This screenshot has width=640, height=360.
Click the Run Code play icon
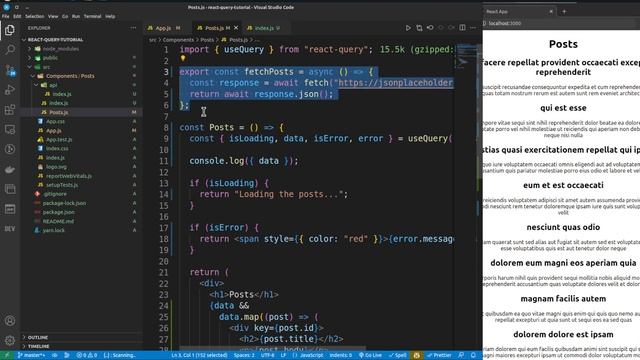coord(408,28)
